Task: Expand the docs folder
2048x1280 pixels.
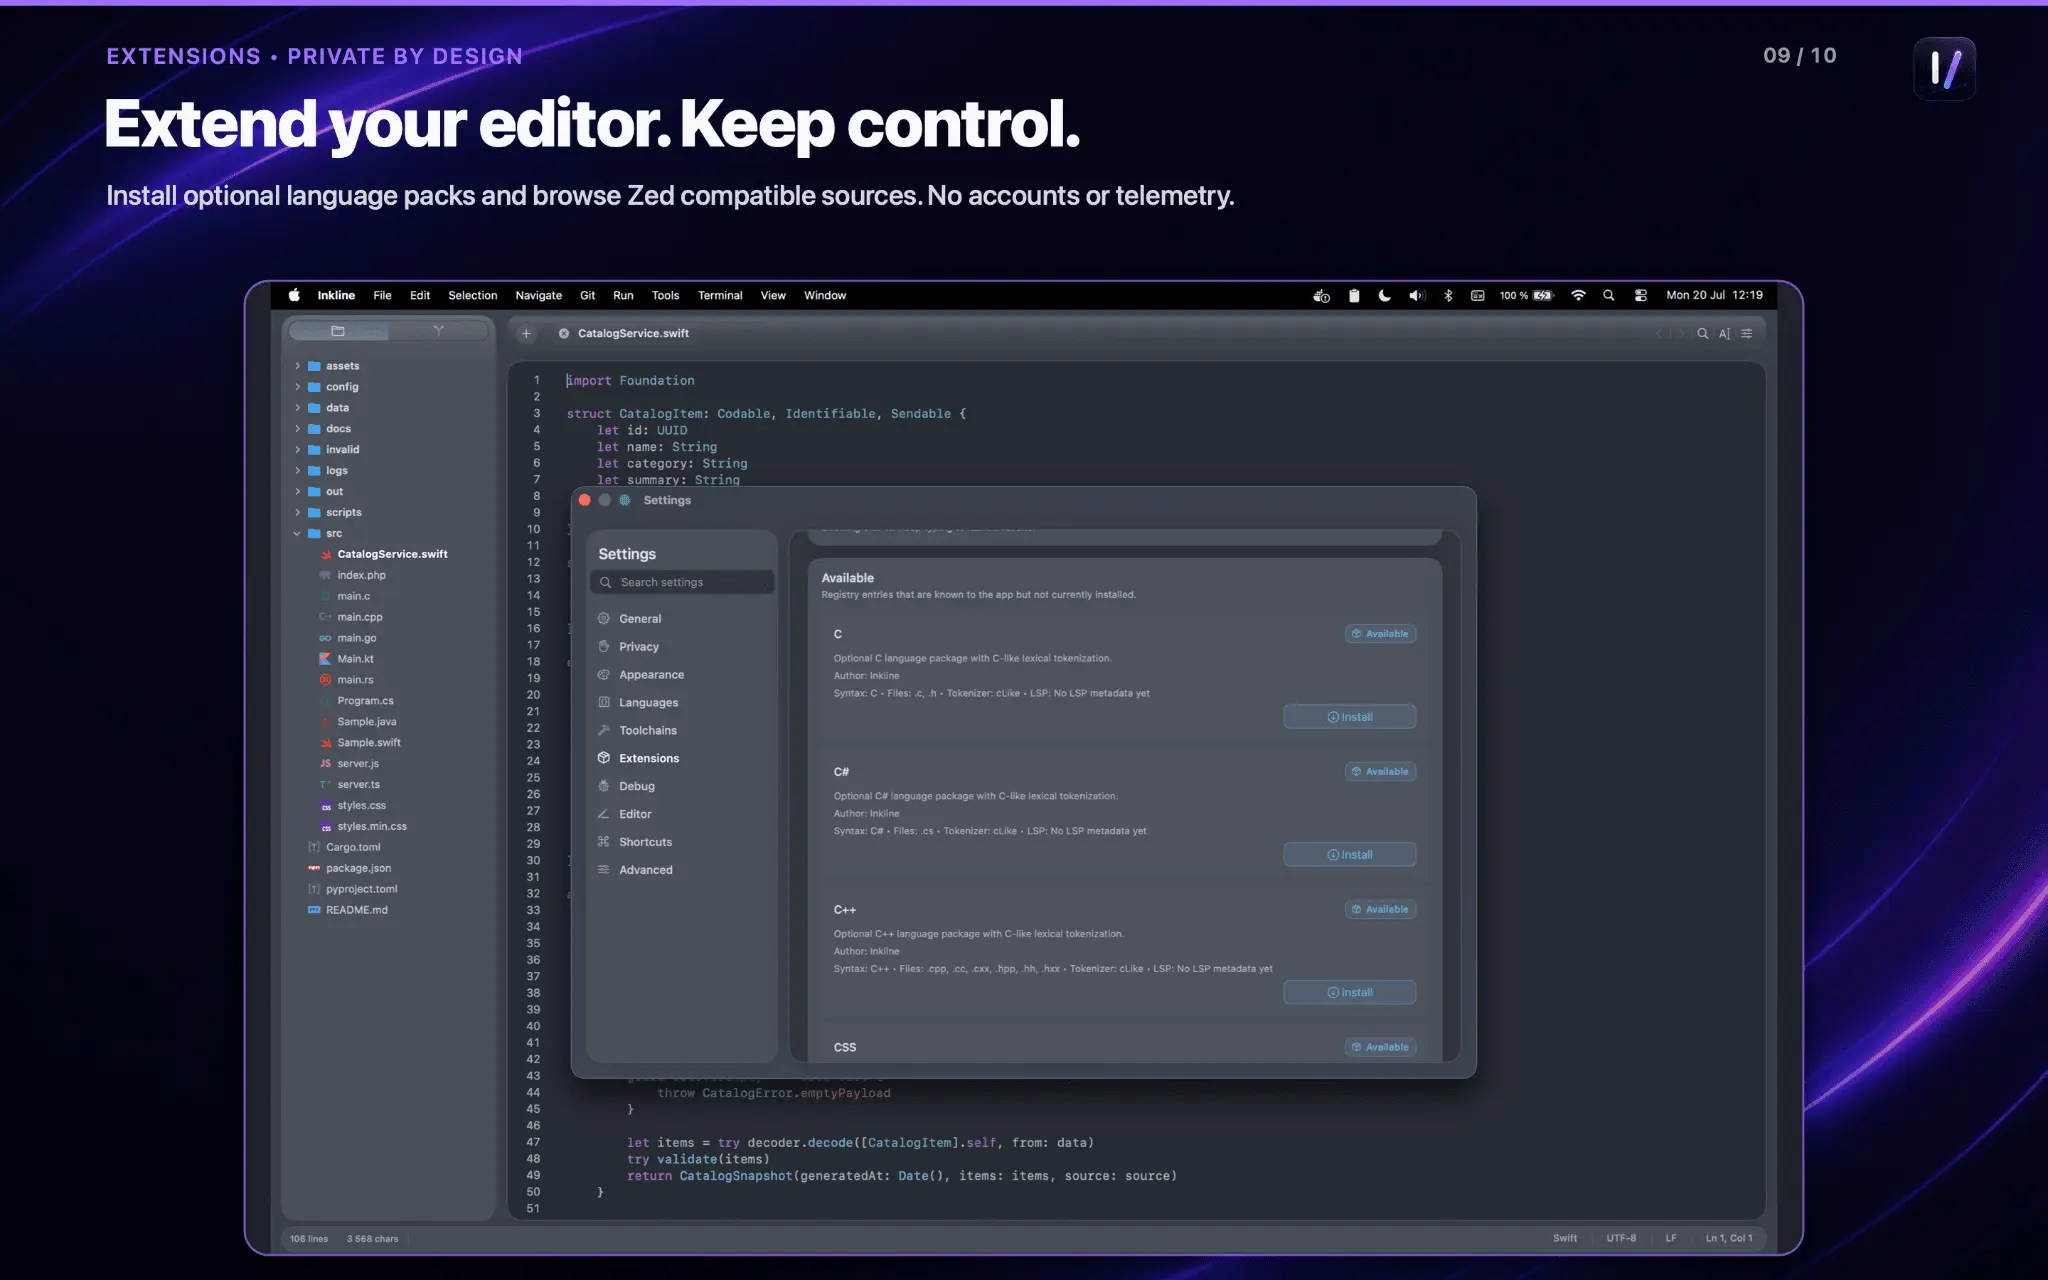Action: (x=297, y=429)
